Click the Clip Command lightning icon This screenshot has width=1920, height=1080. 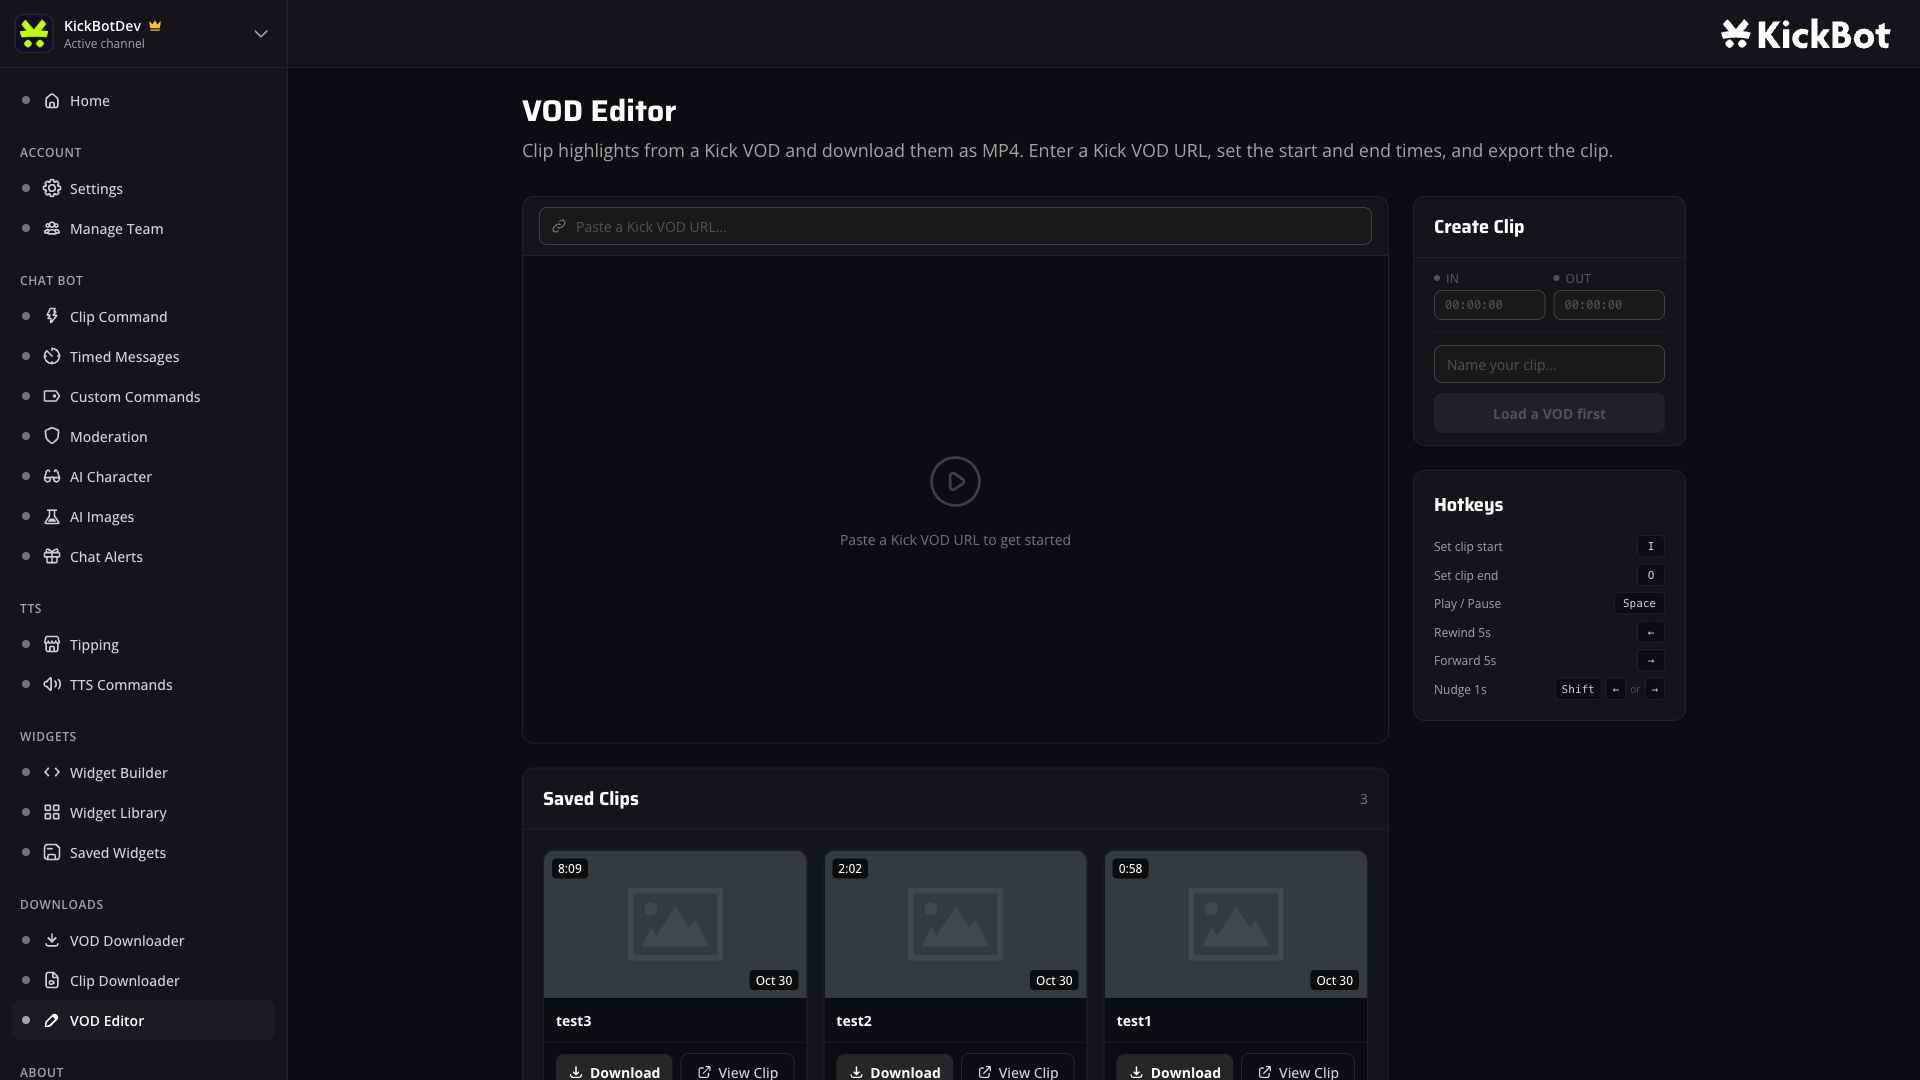click(52, 317)
